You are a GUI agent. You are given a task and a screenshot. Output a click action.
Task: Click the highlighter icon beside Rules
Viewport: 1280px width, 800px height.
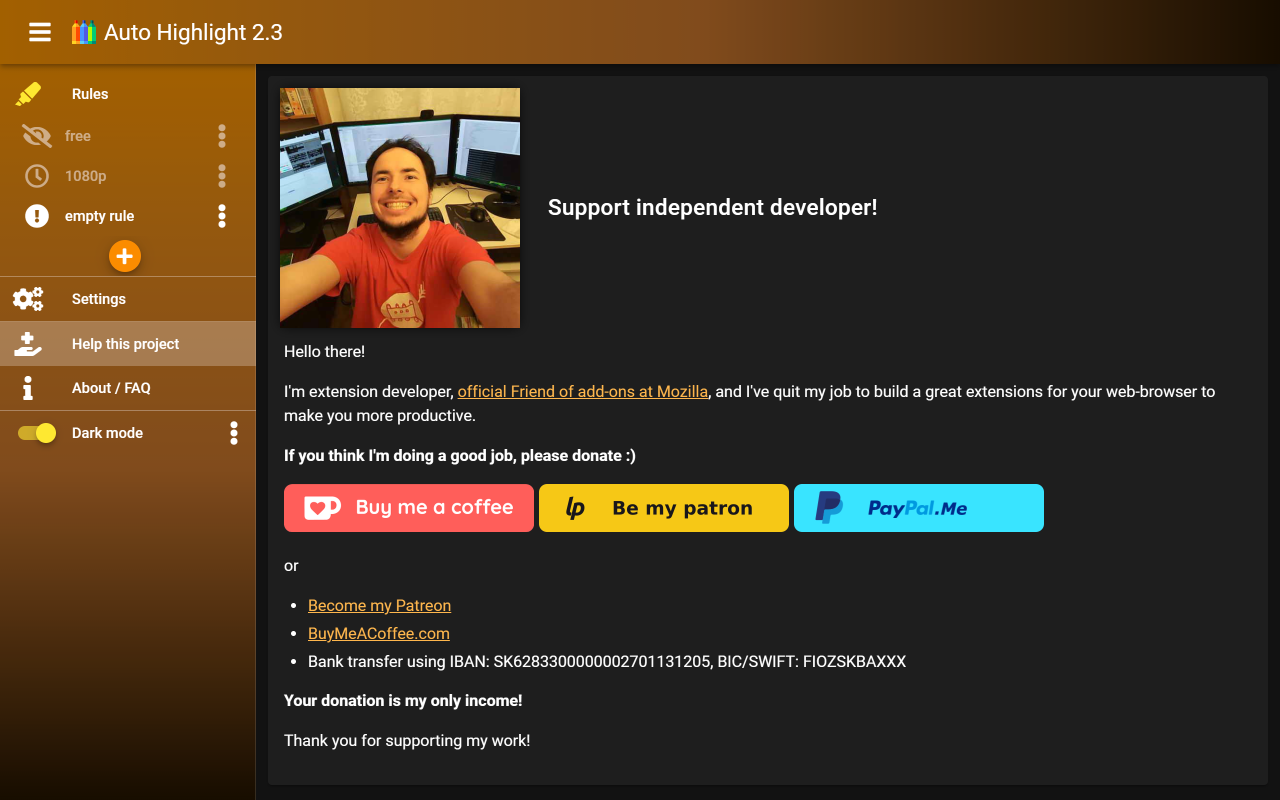(28, 94)
